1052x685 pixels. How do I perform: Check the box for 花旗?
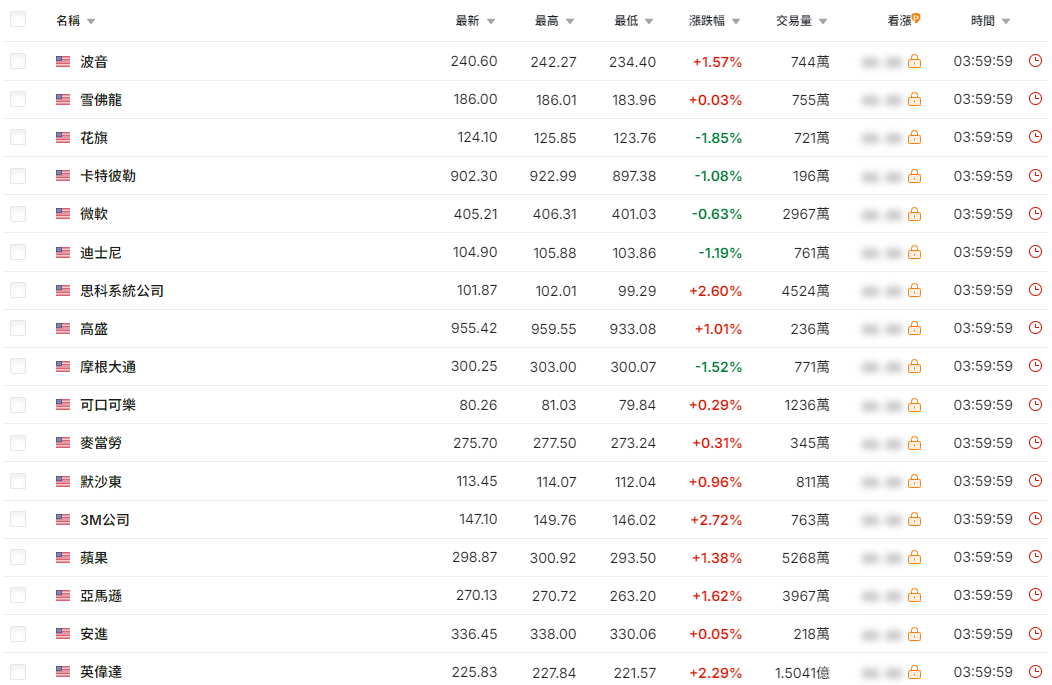(x=18, y=138)
